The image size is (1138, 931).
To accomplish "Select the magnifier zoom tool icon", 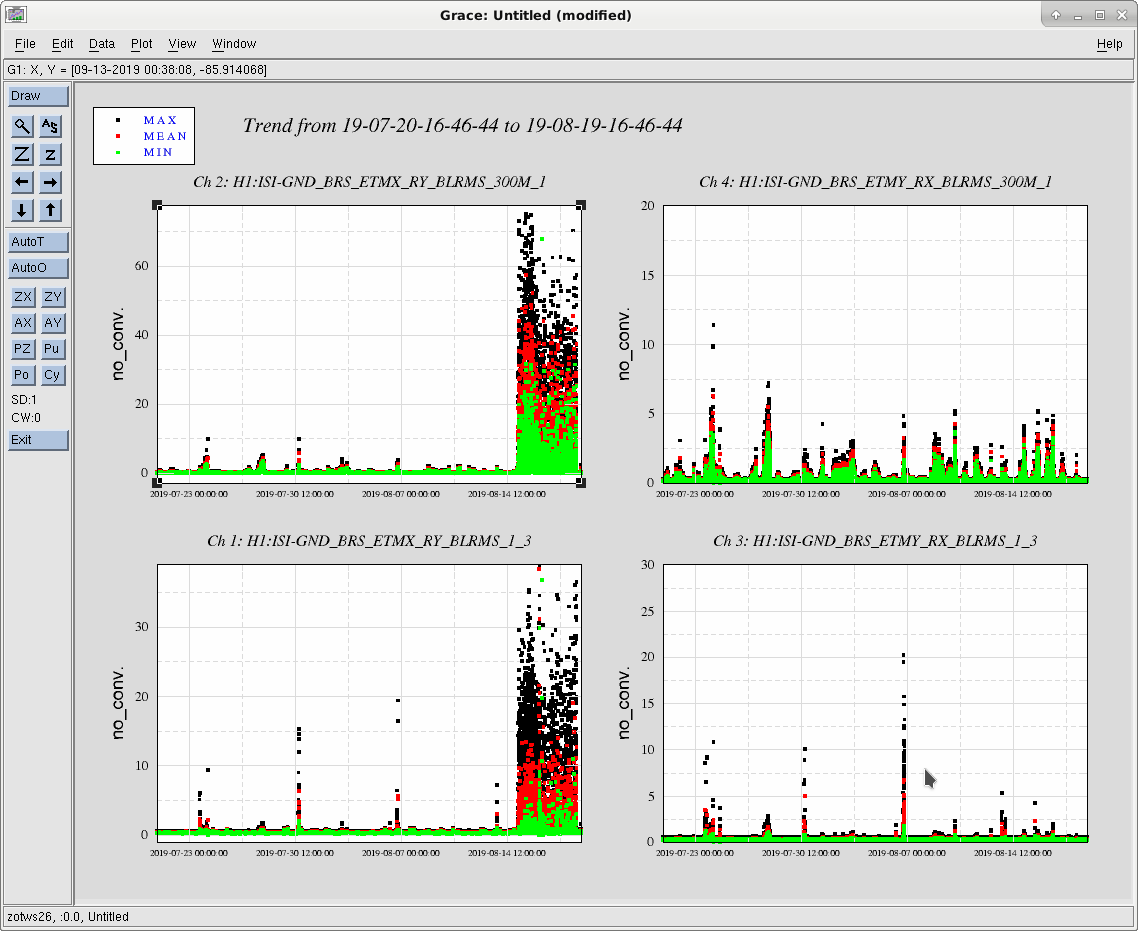I will pos(22,126).
